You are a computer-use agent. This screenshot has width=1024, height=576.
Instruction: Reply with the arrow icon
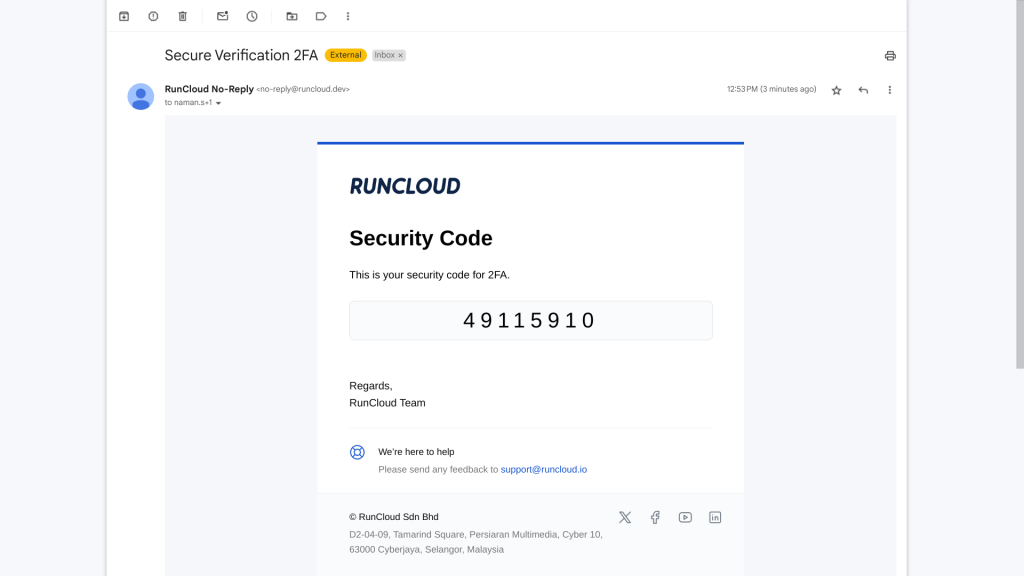tap(863, 90)
